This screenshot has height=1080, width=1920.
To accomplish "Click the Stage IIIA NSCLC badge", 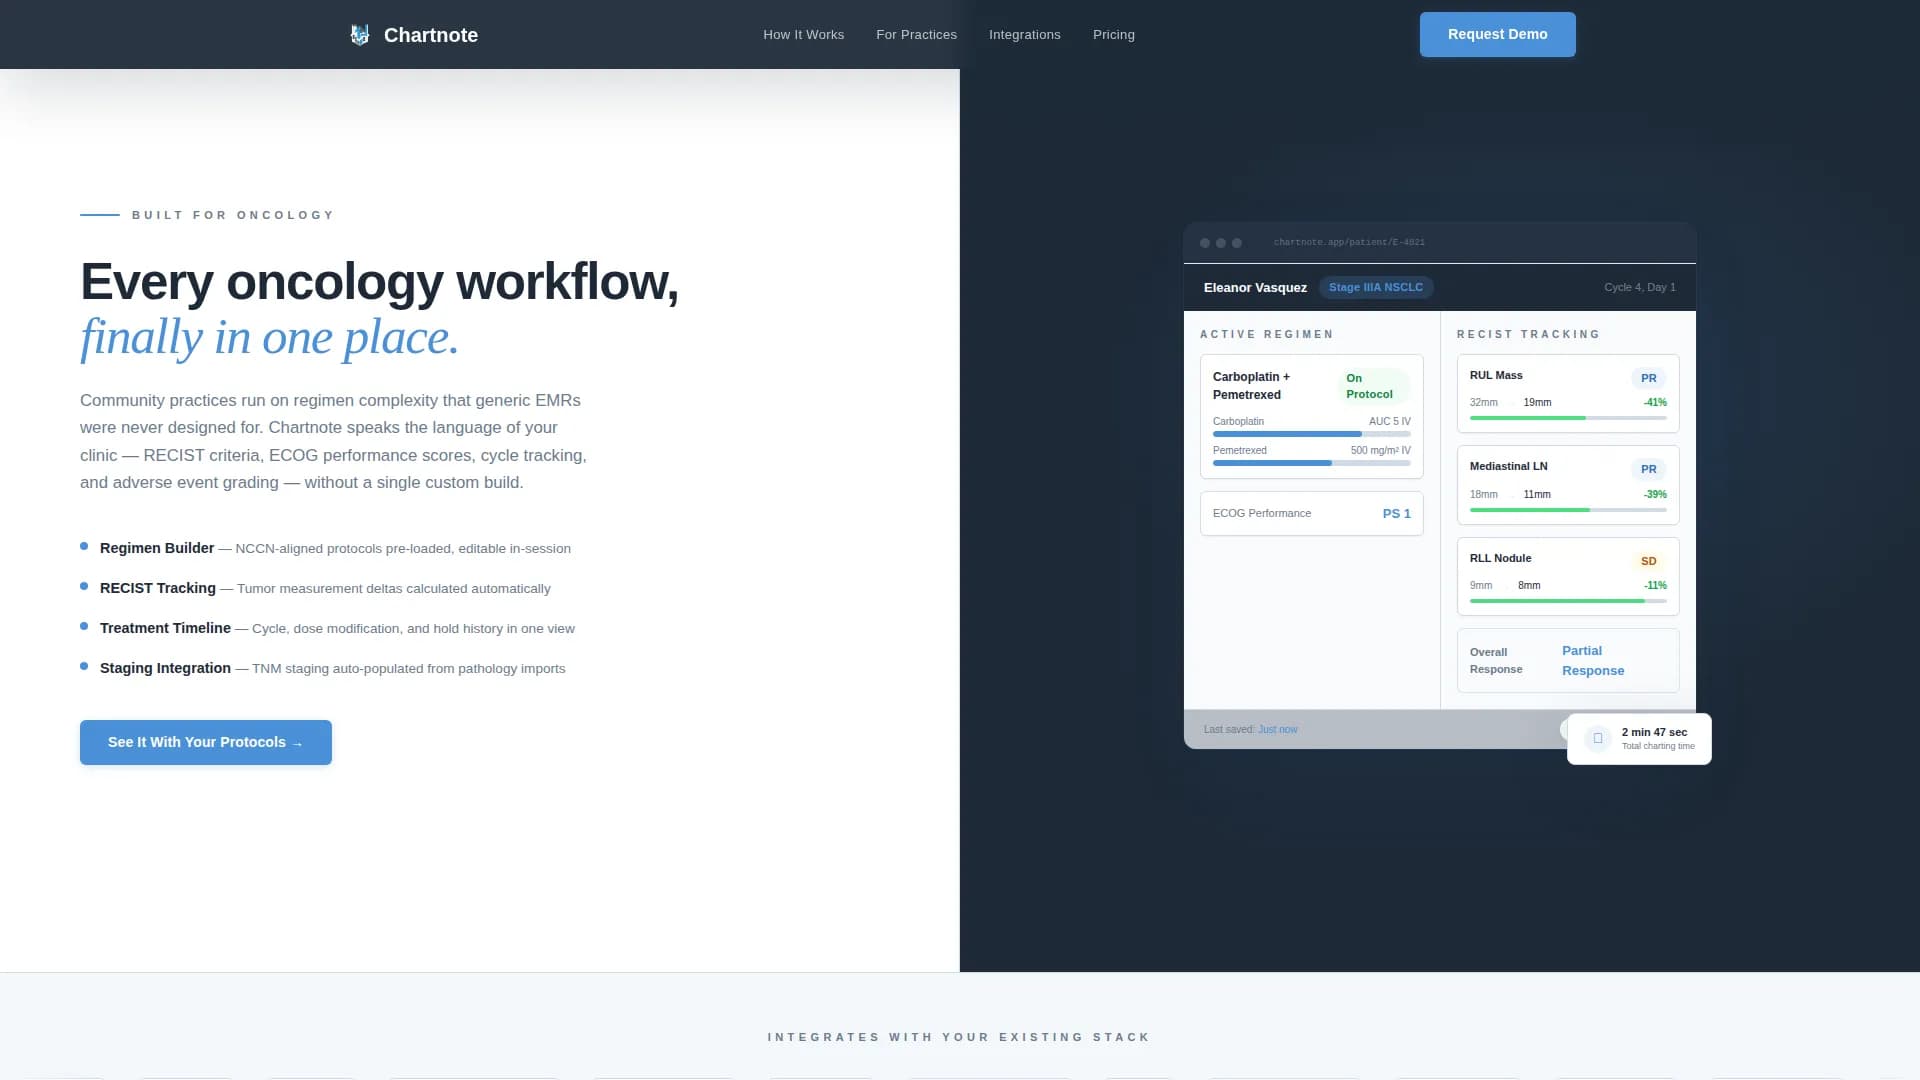I will [1376, 288].
